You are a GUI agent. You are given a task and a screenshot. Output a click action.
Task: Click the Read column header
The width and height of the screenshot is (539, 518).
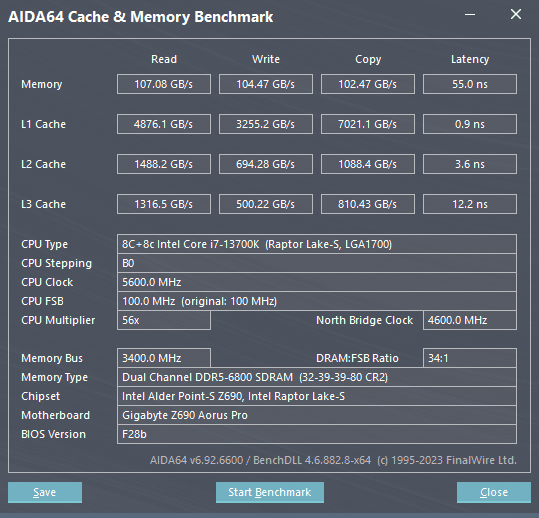(164, 59)
